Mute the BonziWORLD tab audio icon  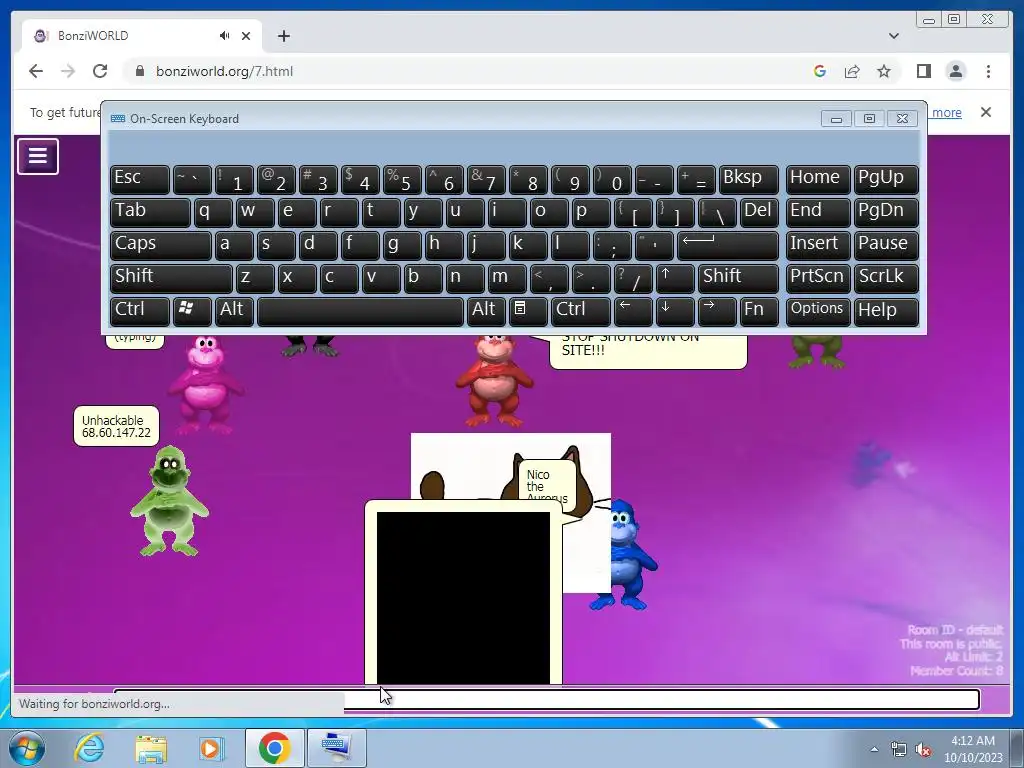point(225,36)
